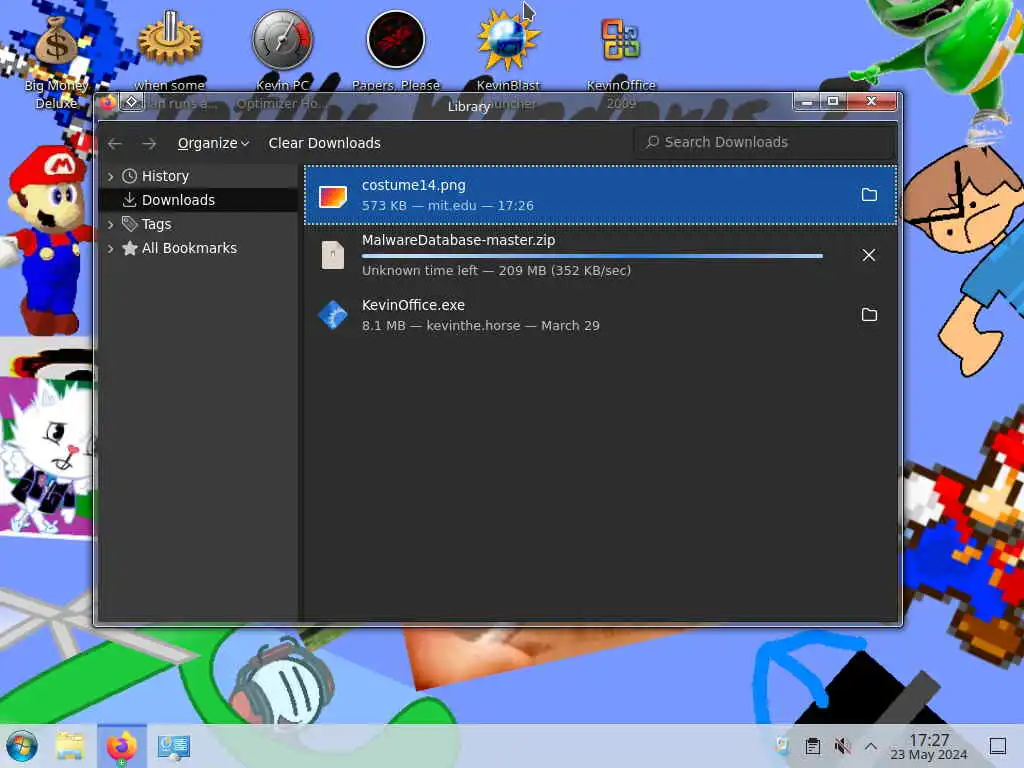
Task: Expand the All Bookmarks tree node
Action: click(110, 248)
